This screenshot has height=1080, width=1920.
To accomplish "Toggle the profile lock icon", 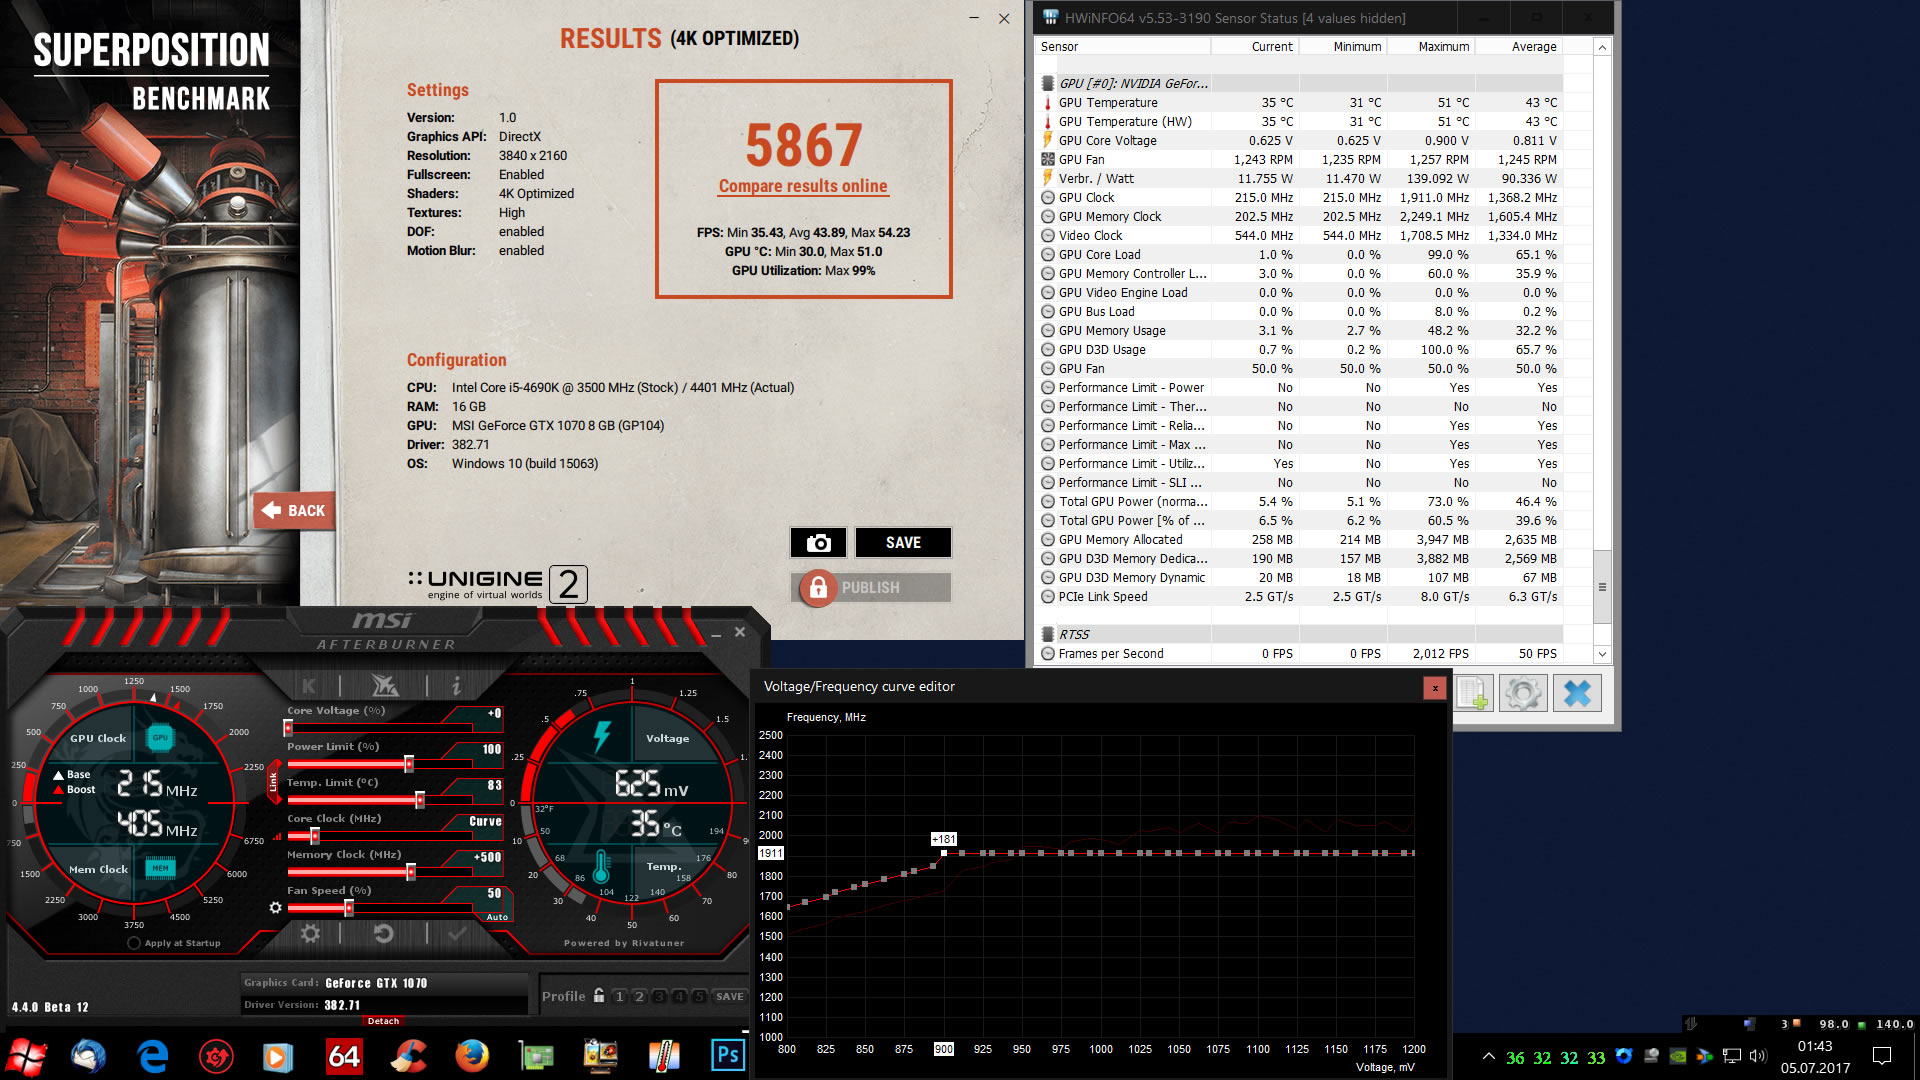I will pyautogui.click(x=599, y=996).
